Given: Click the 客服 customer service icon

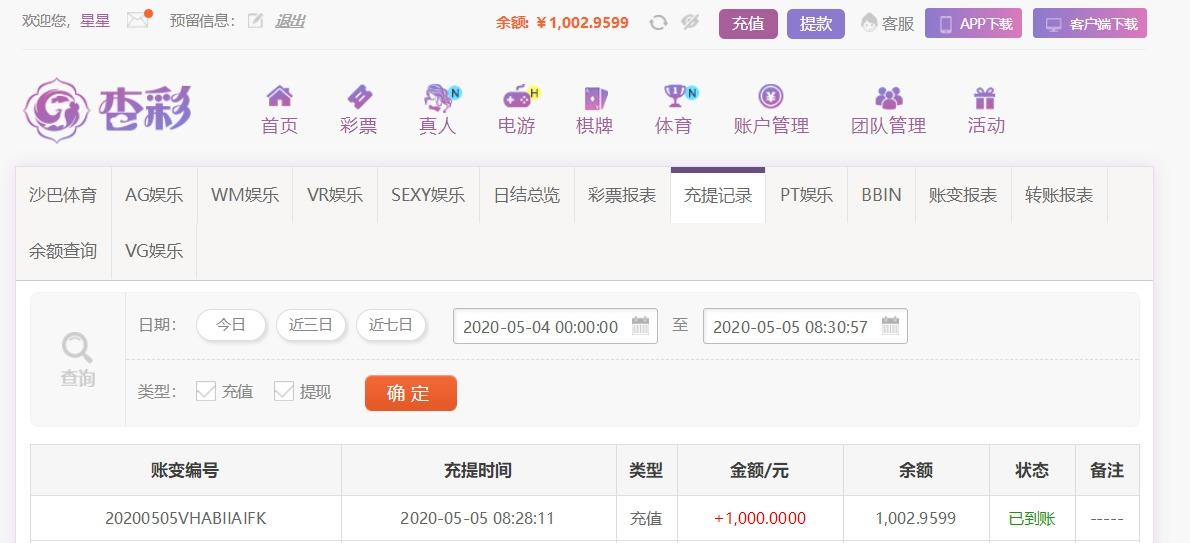Looking at the screenshot, I should click(869, 24).
